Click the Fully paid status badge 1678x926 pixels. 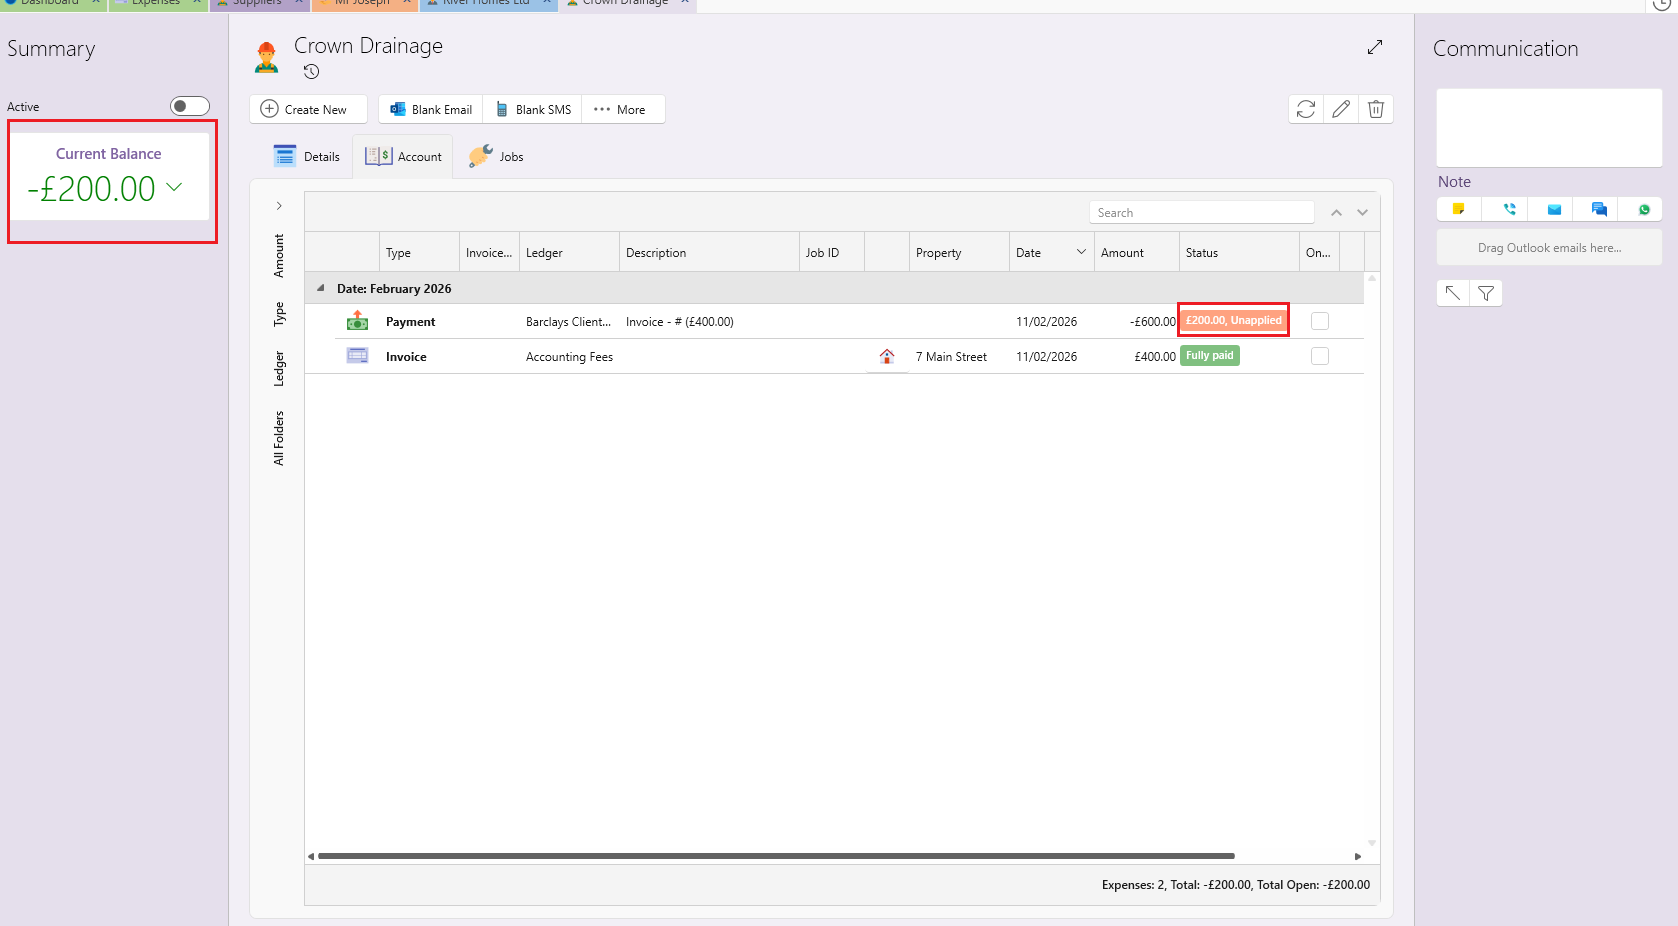1210,356
